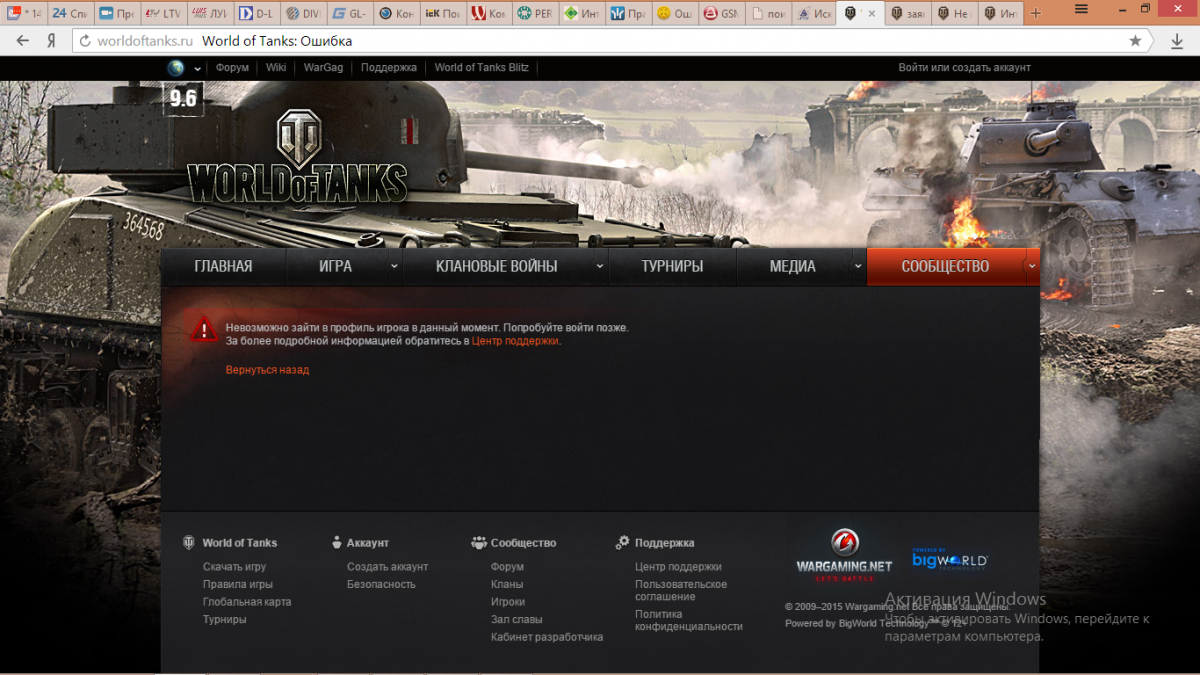Image resolution: width=1200 pixels, height=675 pixels.
Task: Open the WarGag link in top bar
Action: pos(323,68)
